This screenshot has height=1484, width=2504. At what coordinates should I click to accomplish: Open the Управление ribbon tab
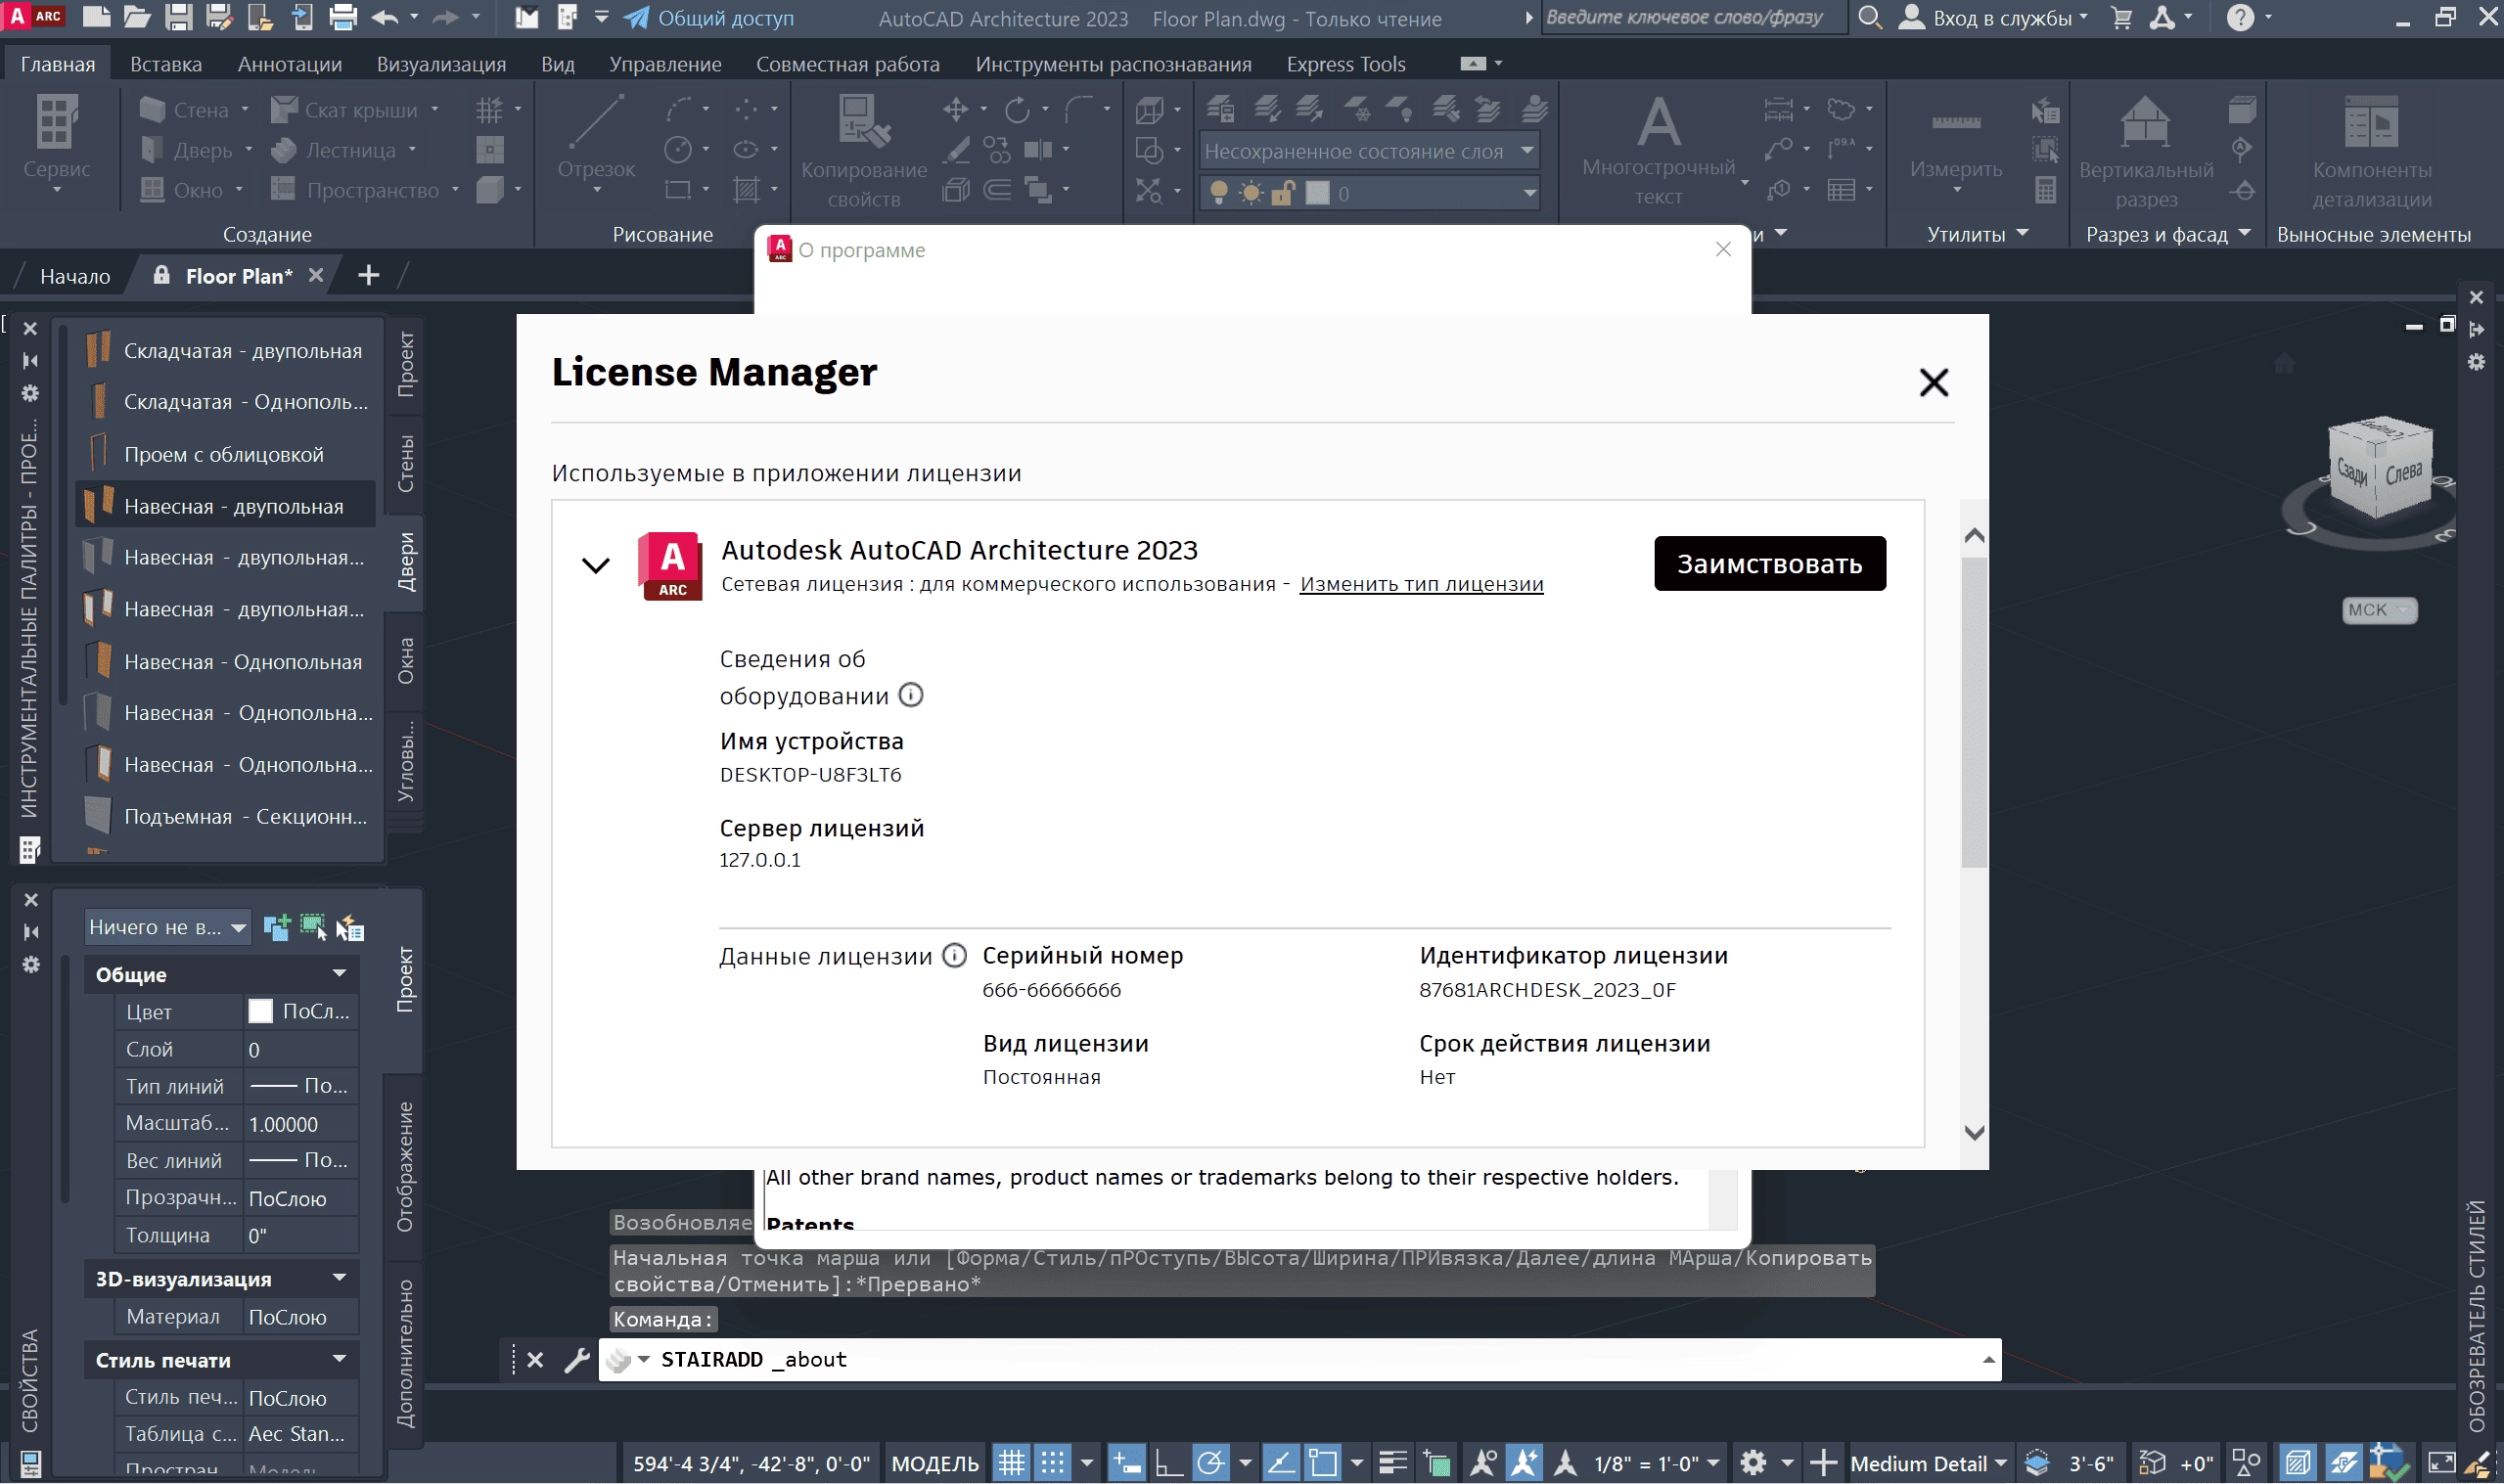665,64
